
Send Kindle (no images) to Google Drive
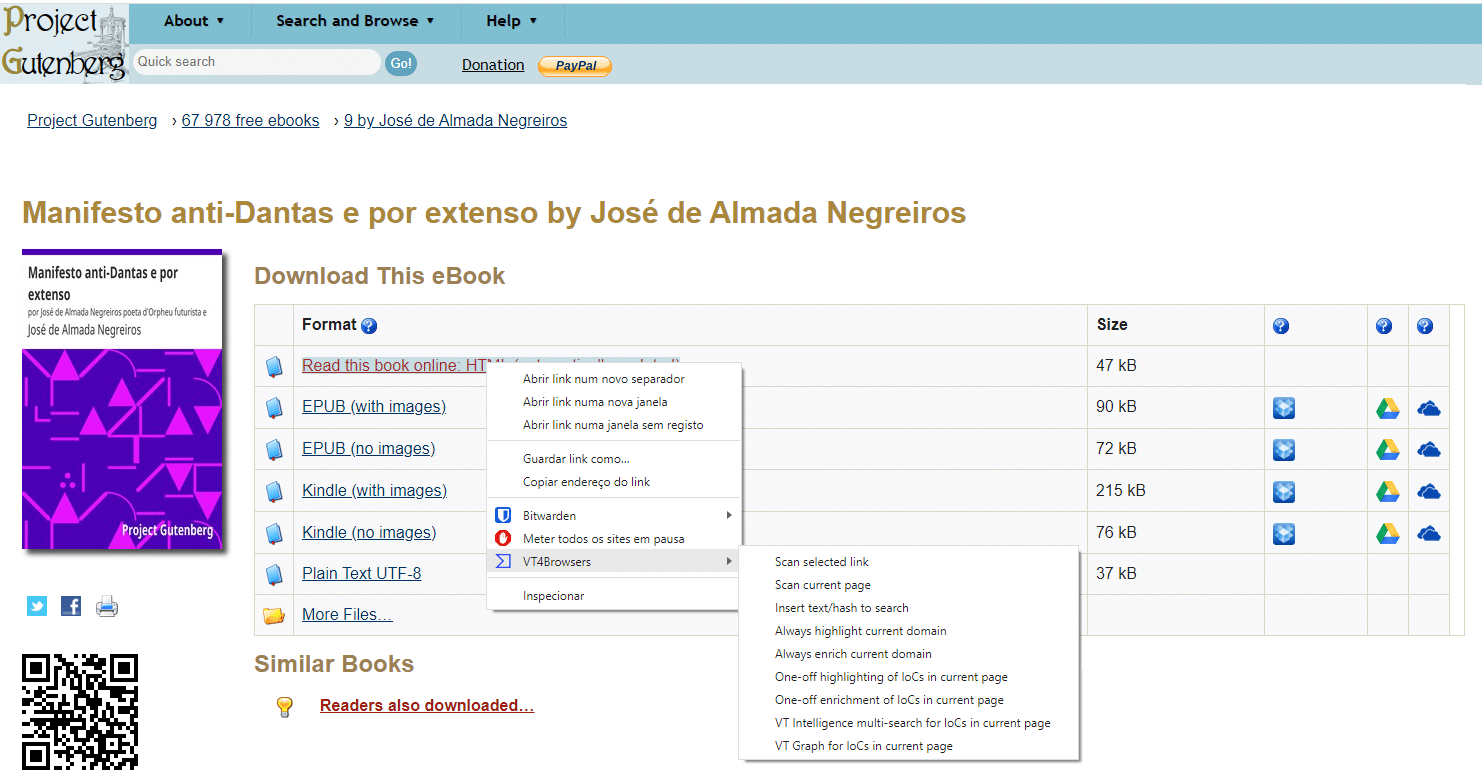click(1387, 533)
